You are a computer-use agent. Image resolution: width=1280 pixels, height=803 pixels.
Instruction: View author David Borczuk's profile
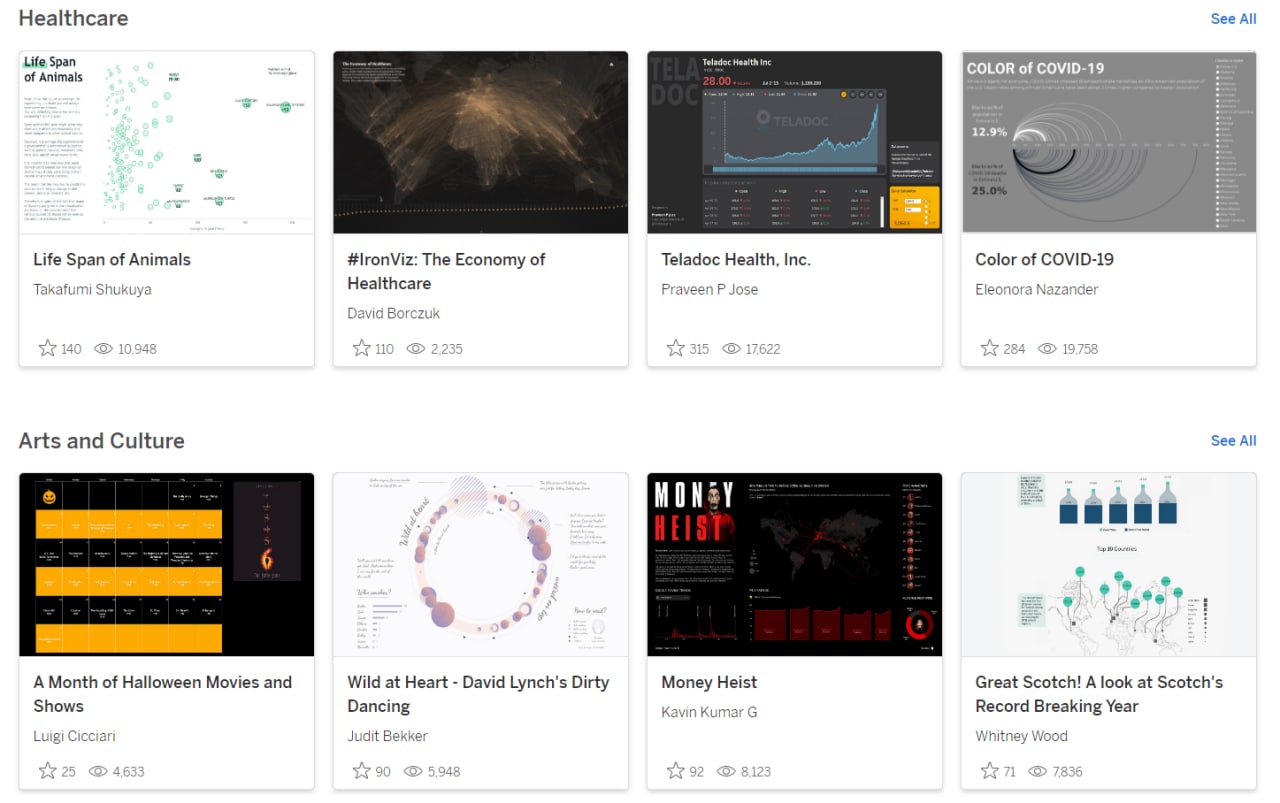coord(393,313)
